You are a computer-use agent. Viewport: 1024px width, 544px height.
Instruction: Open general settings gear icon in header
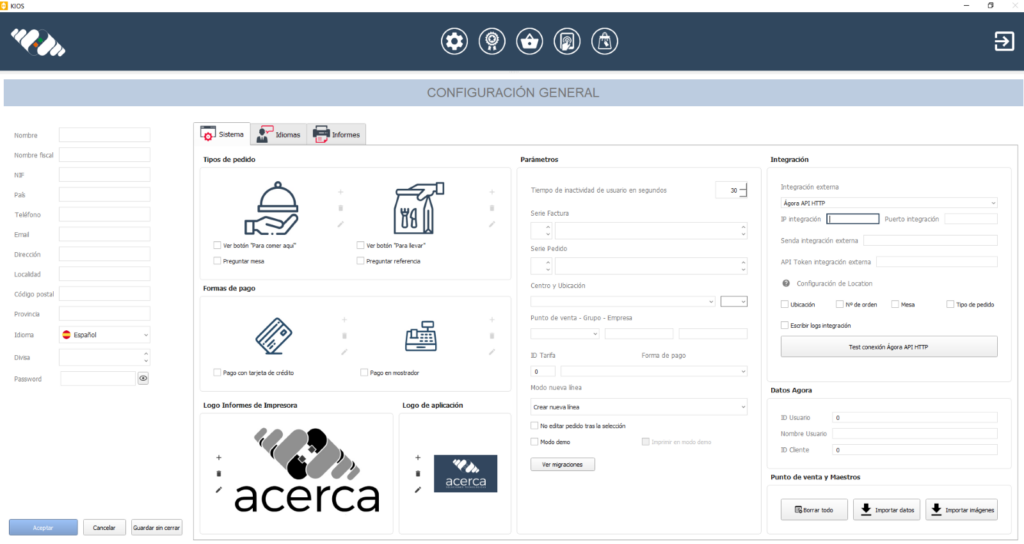pyautogui.click(x=454, y=42)
